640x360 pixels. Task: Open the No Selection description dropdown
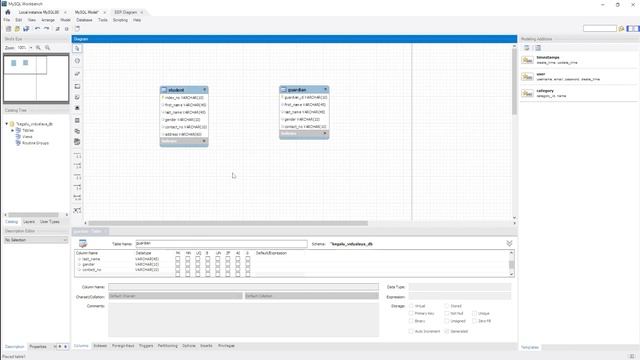(x=36, y=240)
